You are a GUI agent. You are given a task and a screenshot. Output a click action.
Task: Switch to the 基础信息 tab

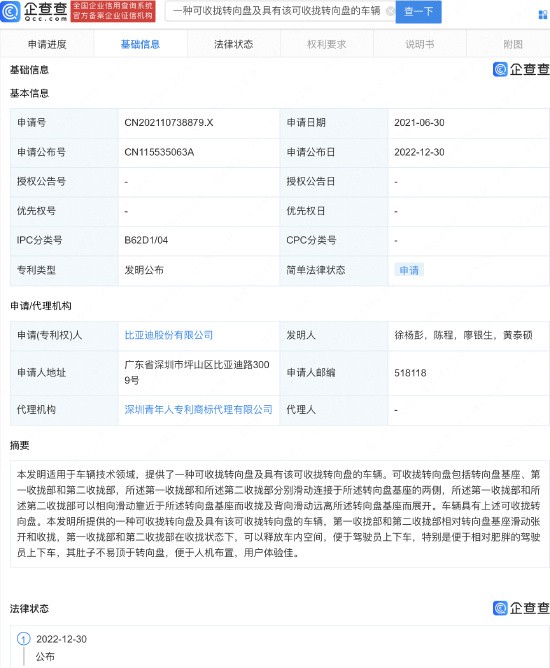pyautogui.click(x=140, y=44)
